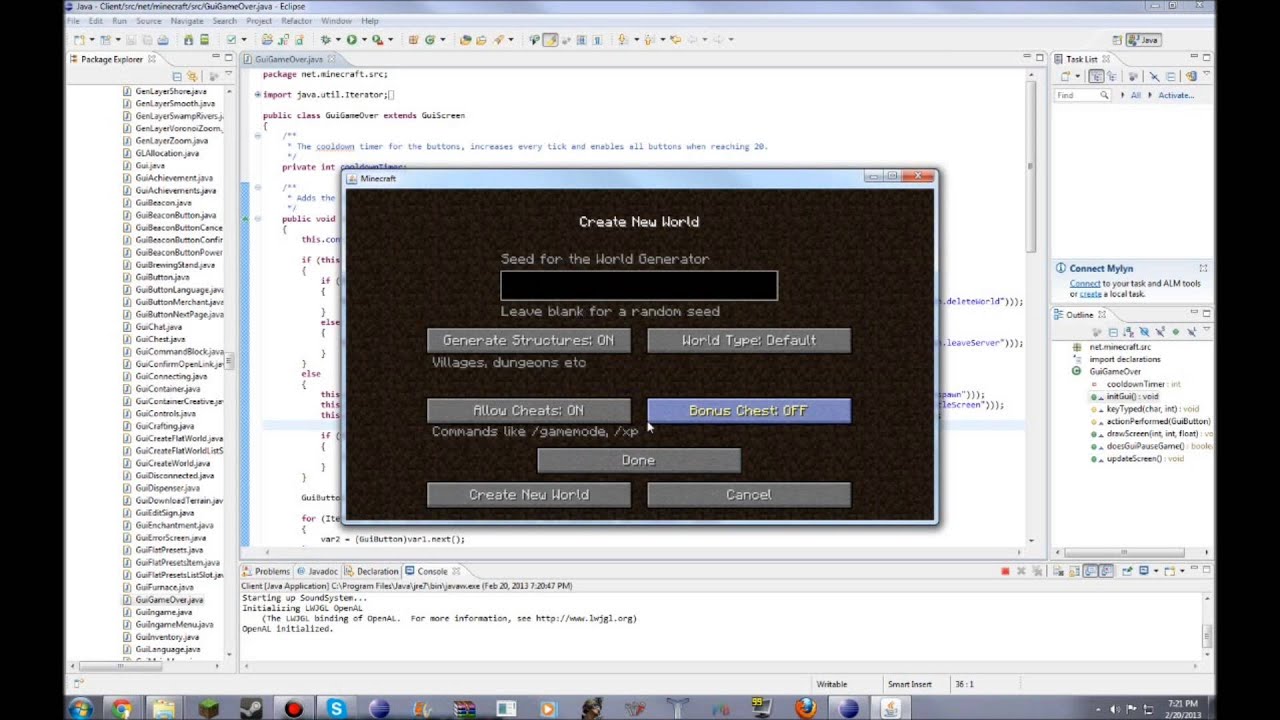Click Cancel in the Minecraft window
This screenshot has width=1280, height=720.
click(x=749, y=495)
